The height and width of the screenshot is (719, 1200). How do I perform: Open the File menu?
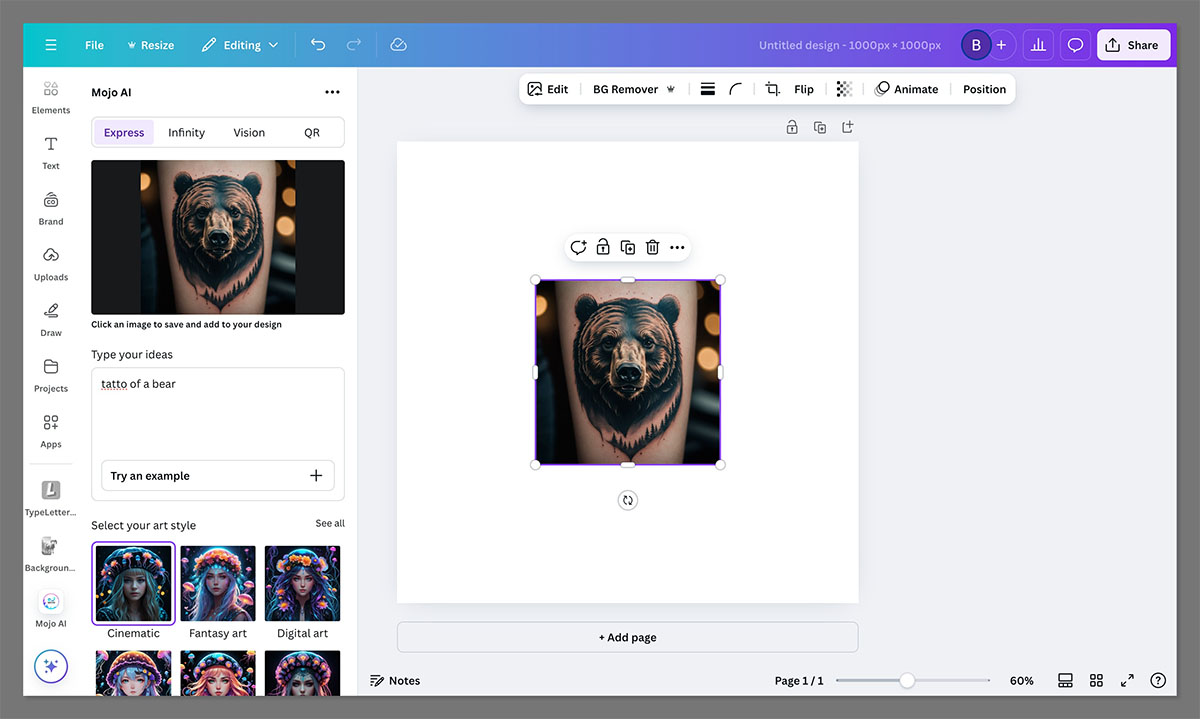click(93, 44)
